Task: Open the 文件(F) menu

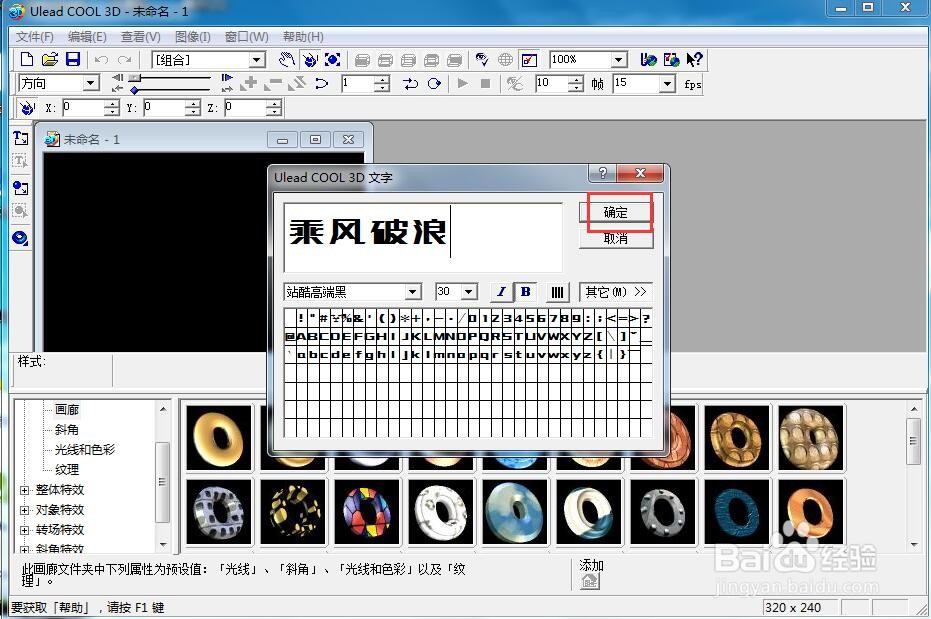Action: point(34,37)
